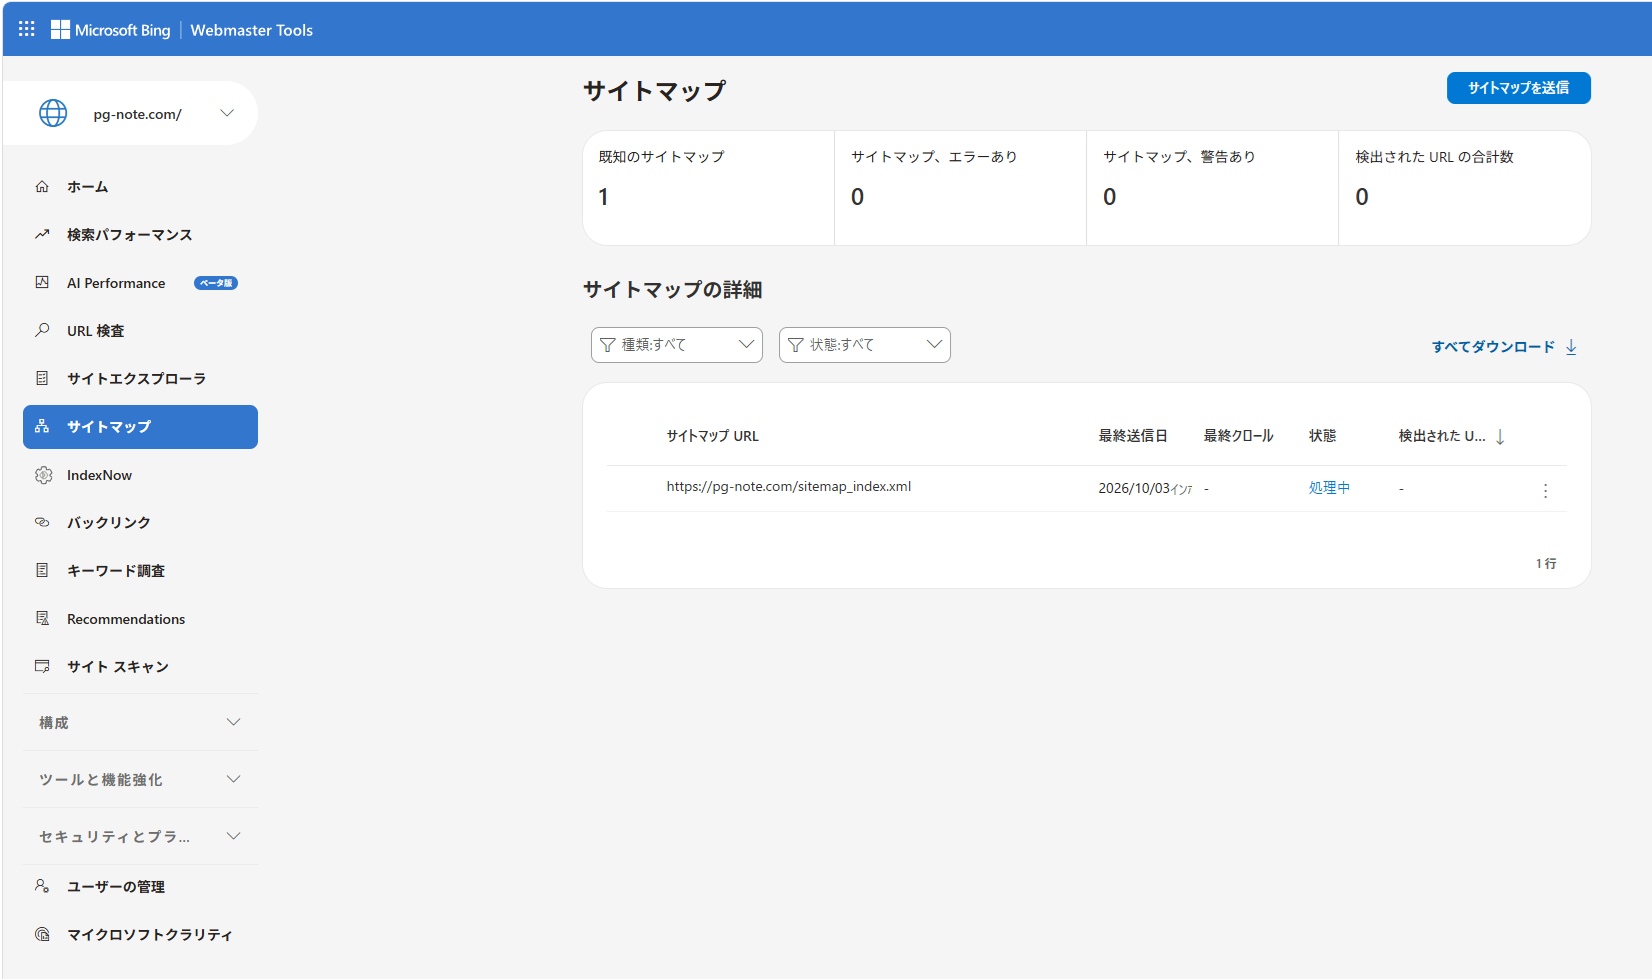Click the 既知のサイトマップ summary card

708,188
